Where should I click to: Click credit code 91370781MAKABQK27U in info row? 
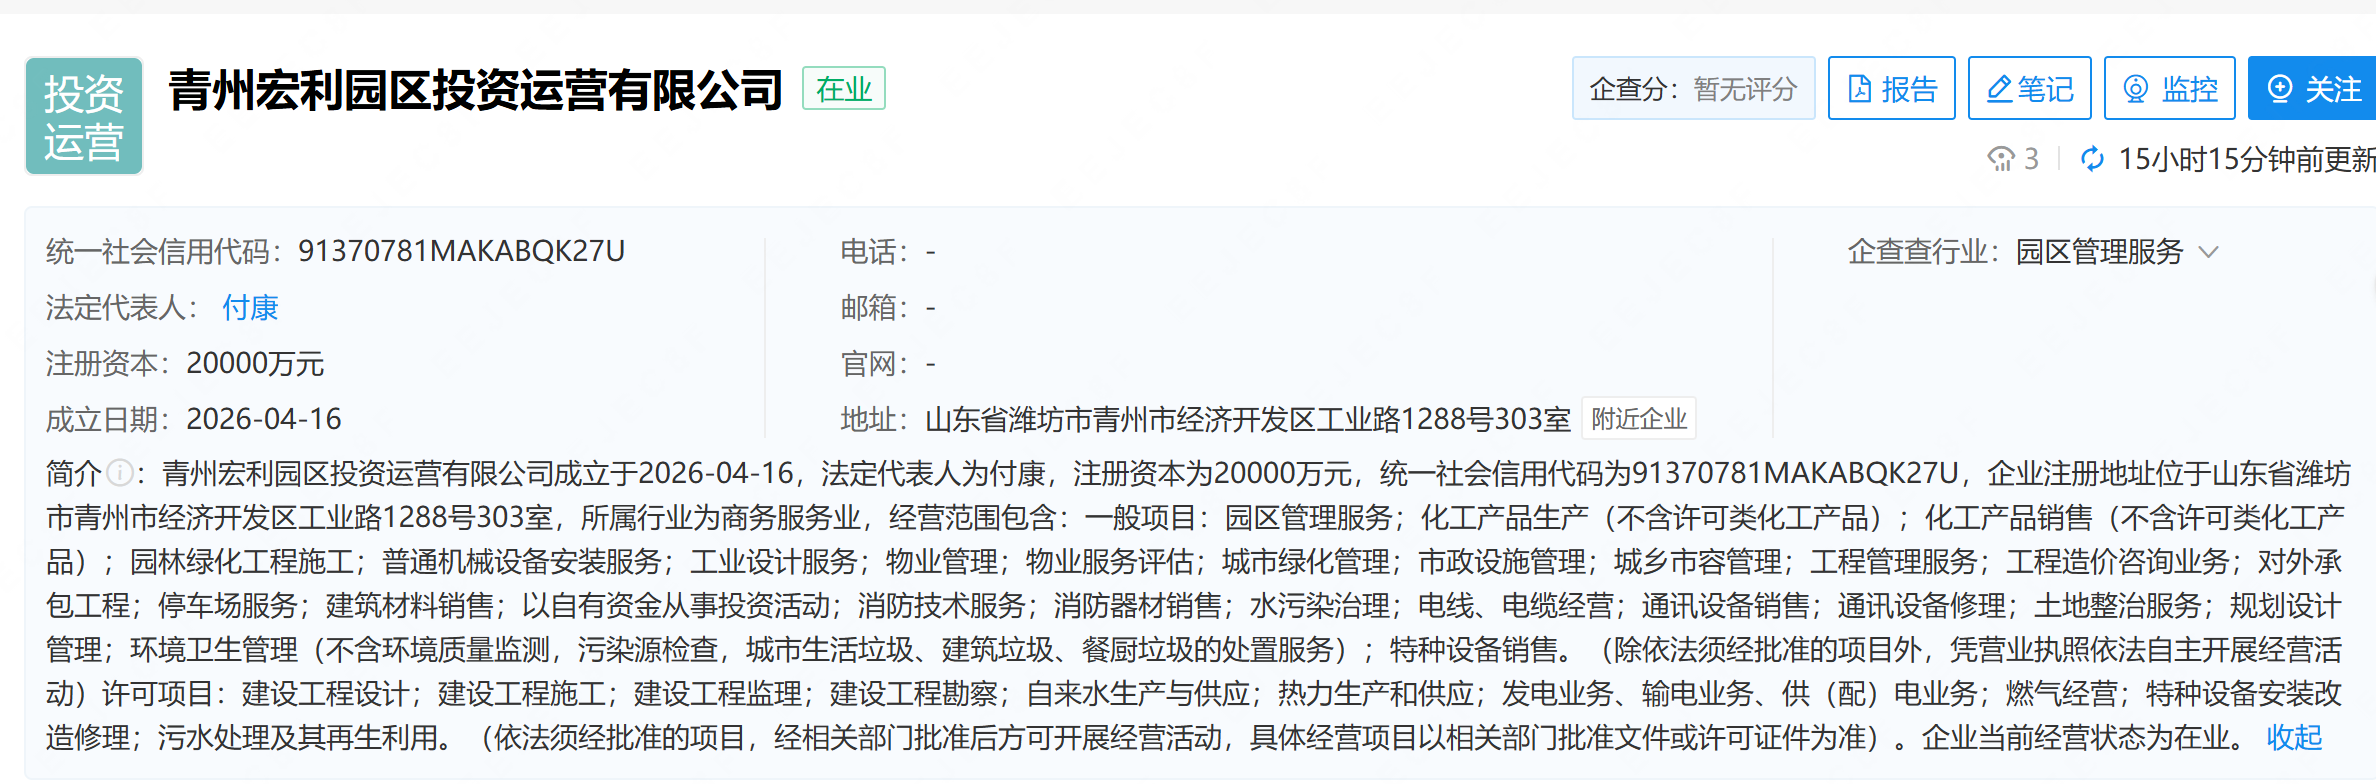point(461,252)
